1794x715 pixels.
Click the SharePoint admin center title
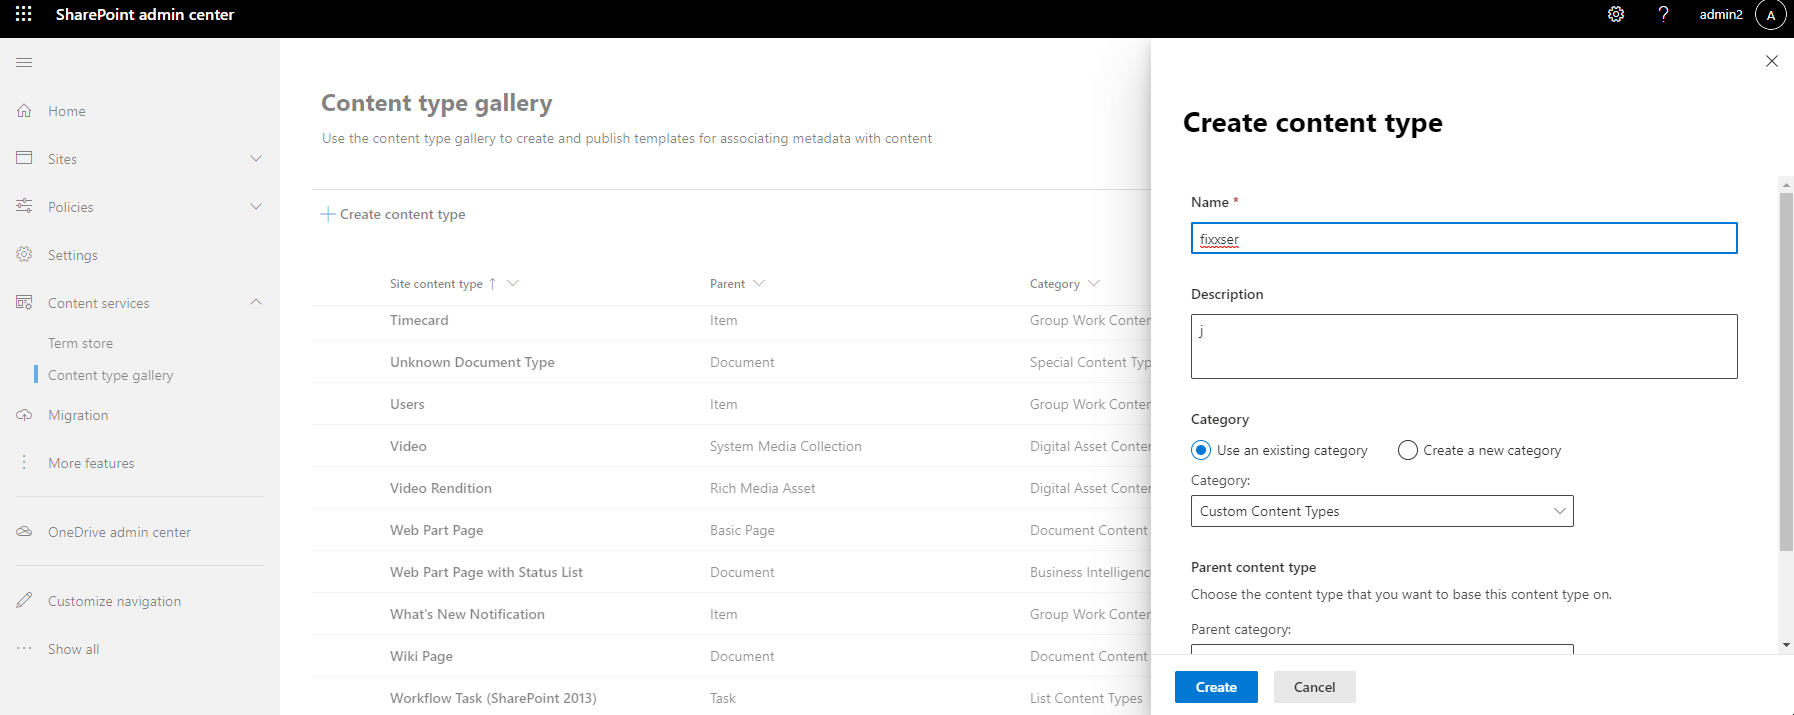point(145,14)
